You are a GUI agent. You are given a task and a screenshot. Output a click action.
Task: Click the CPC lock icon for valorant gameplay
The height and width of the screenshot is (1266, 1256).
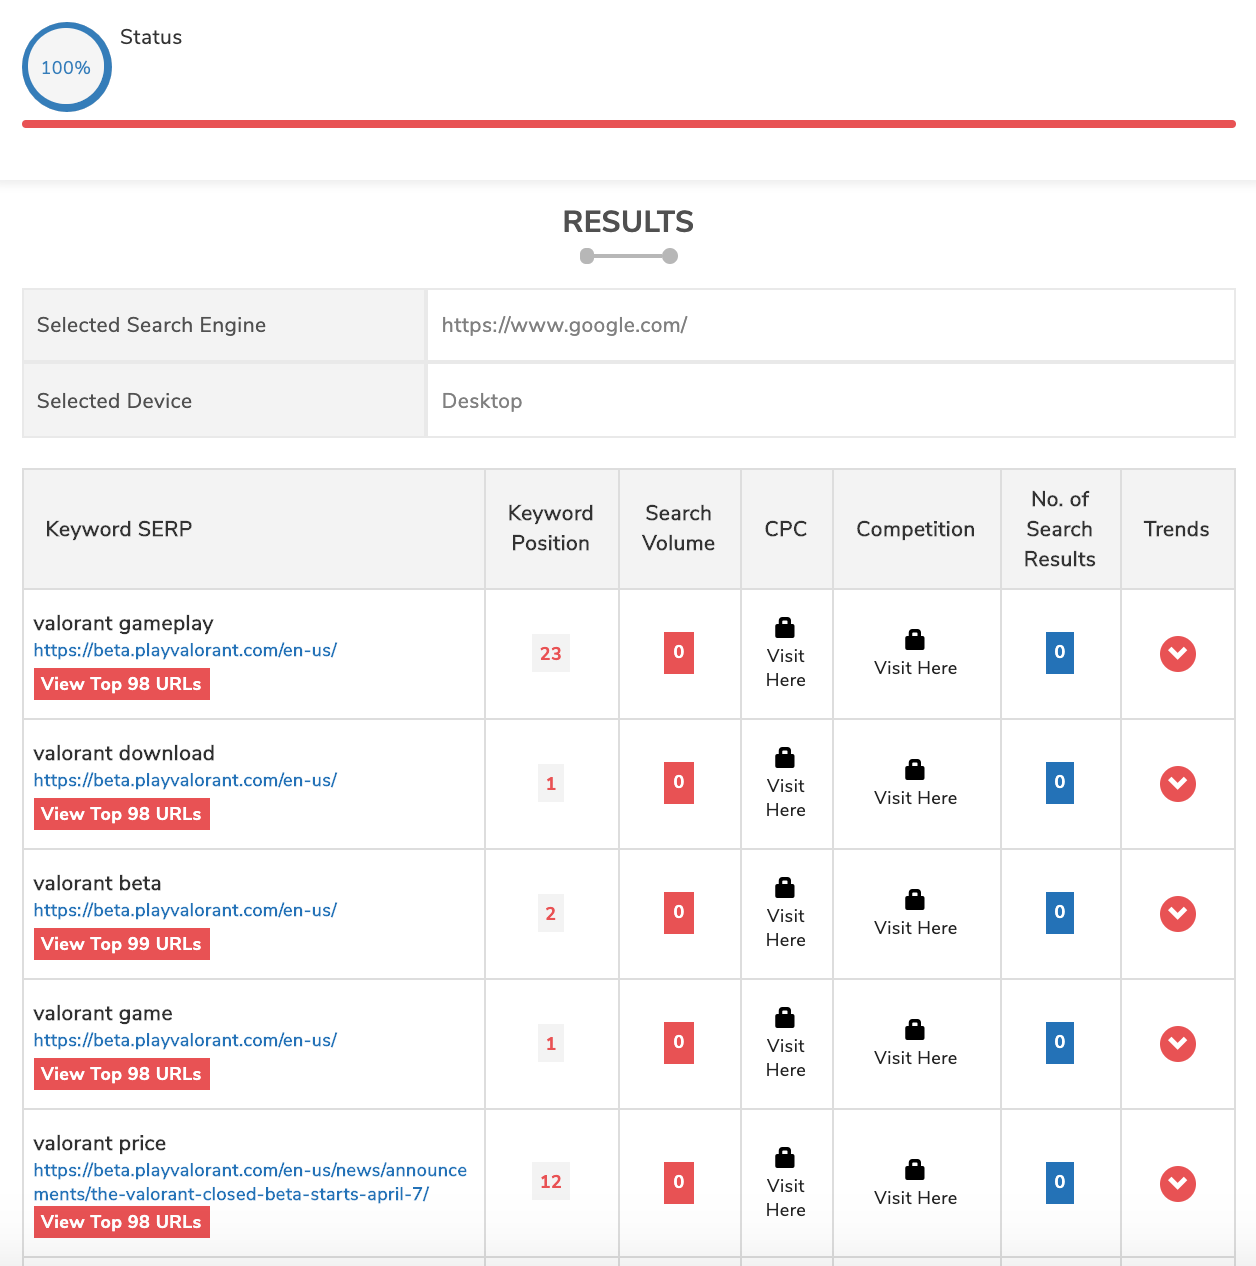point(786,627)
